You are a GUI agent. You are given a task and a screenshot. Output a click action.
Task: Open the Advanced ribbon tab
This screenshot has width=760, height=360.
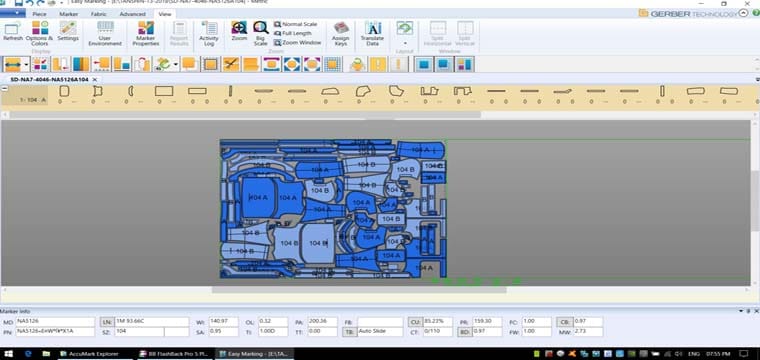(x=132, y=14)
